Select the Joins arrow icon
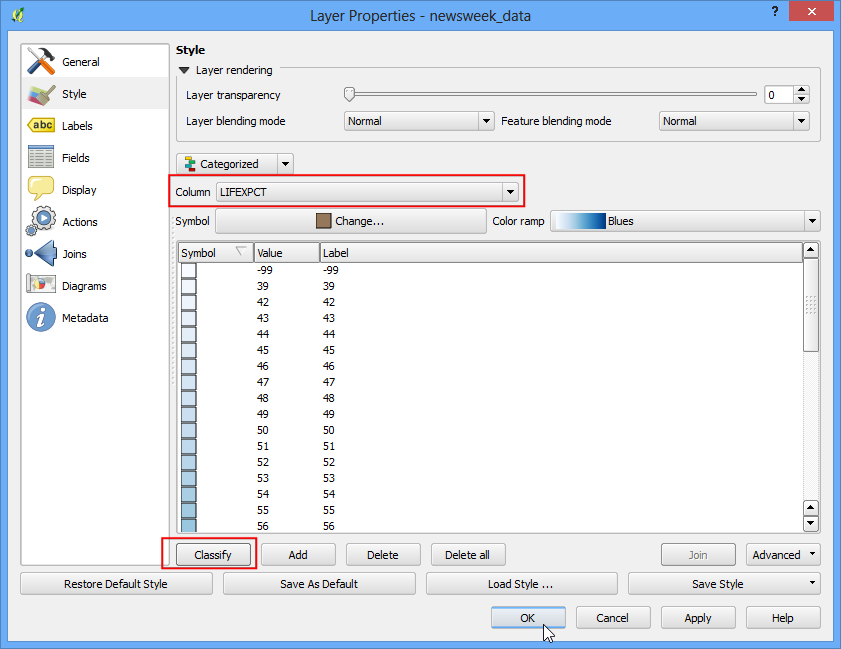 (x=41, y=253)
